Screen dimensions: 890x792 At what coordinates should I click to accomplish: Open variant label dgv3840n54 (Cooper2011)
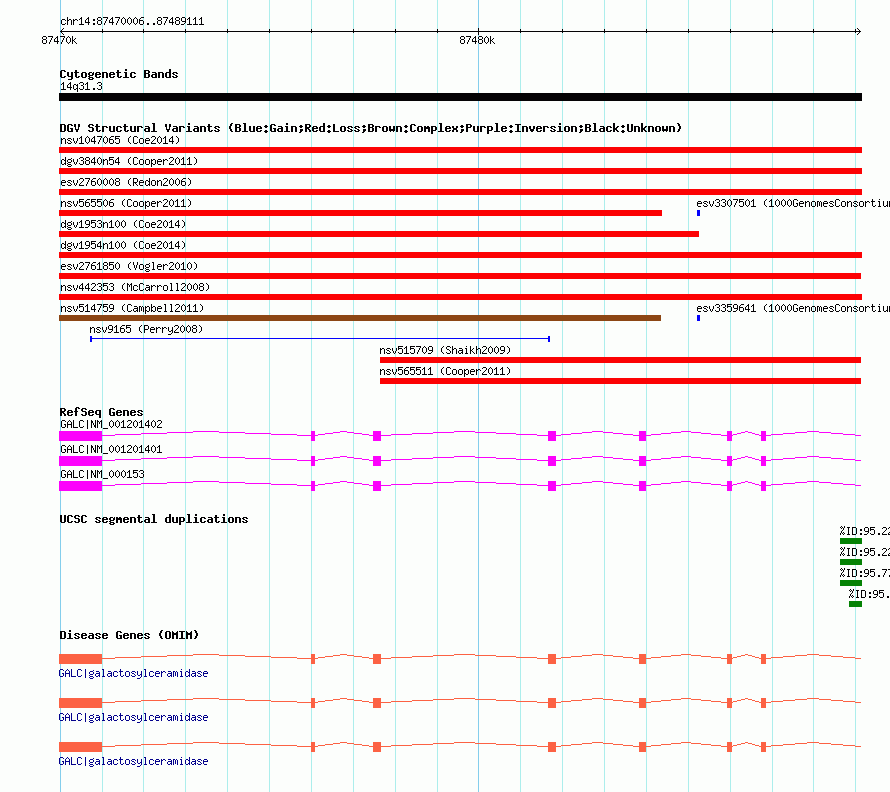[x=129, y=161]
